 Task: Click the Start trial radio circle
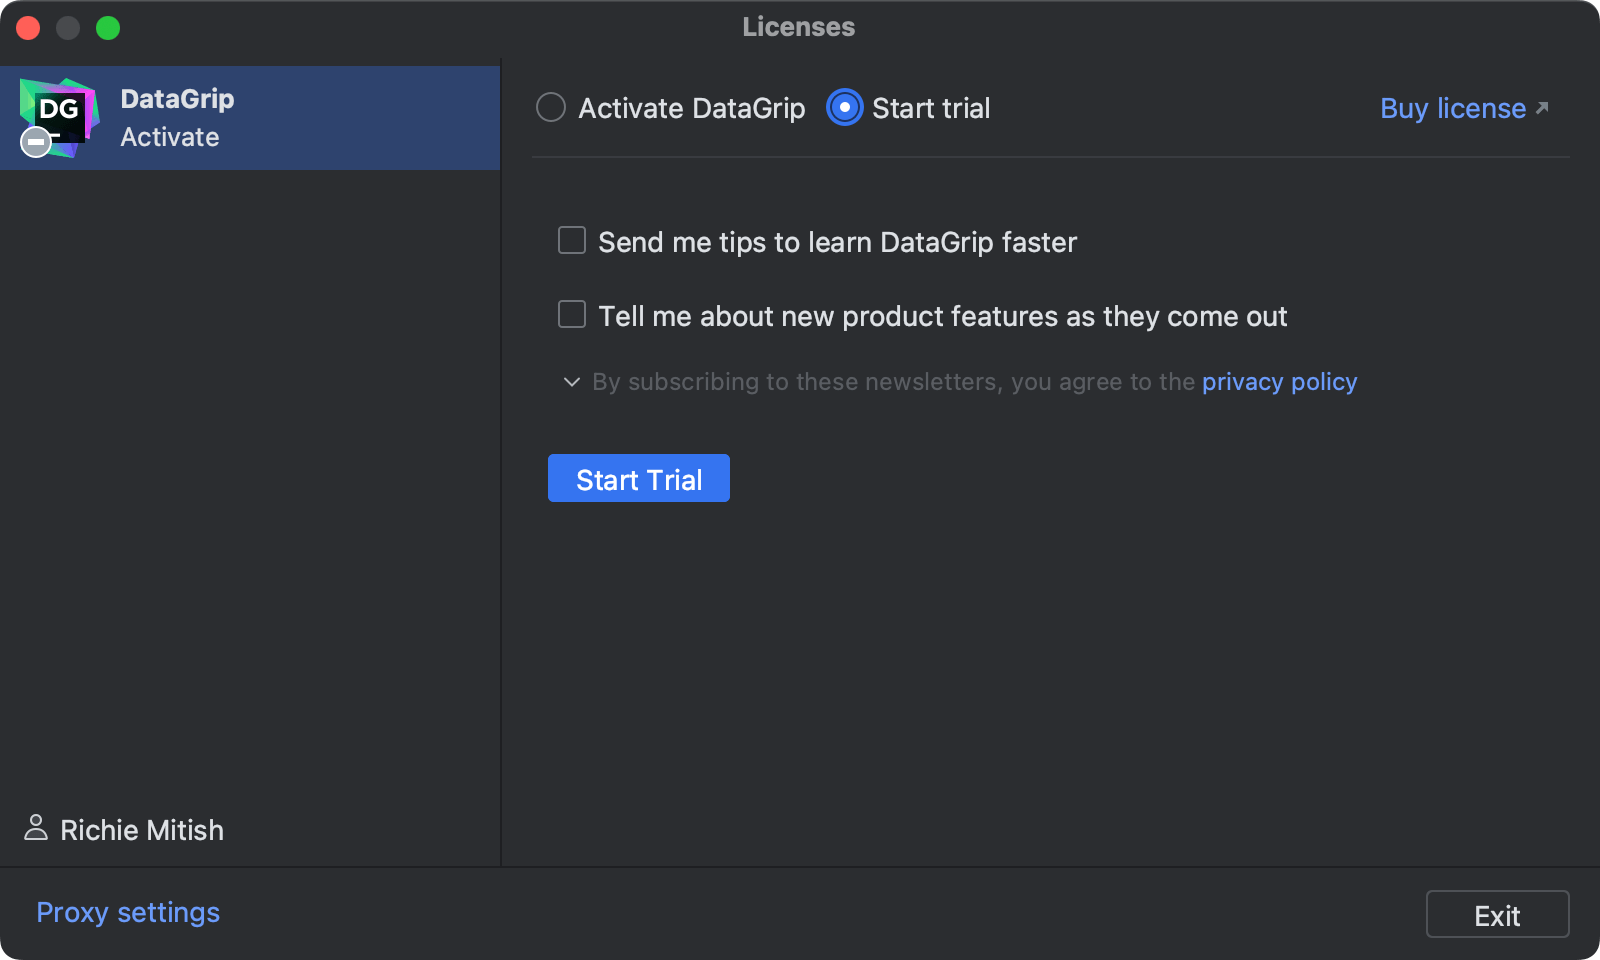pyautogui.click(x=844, y=107)
